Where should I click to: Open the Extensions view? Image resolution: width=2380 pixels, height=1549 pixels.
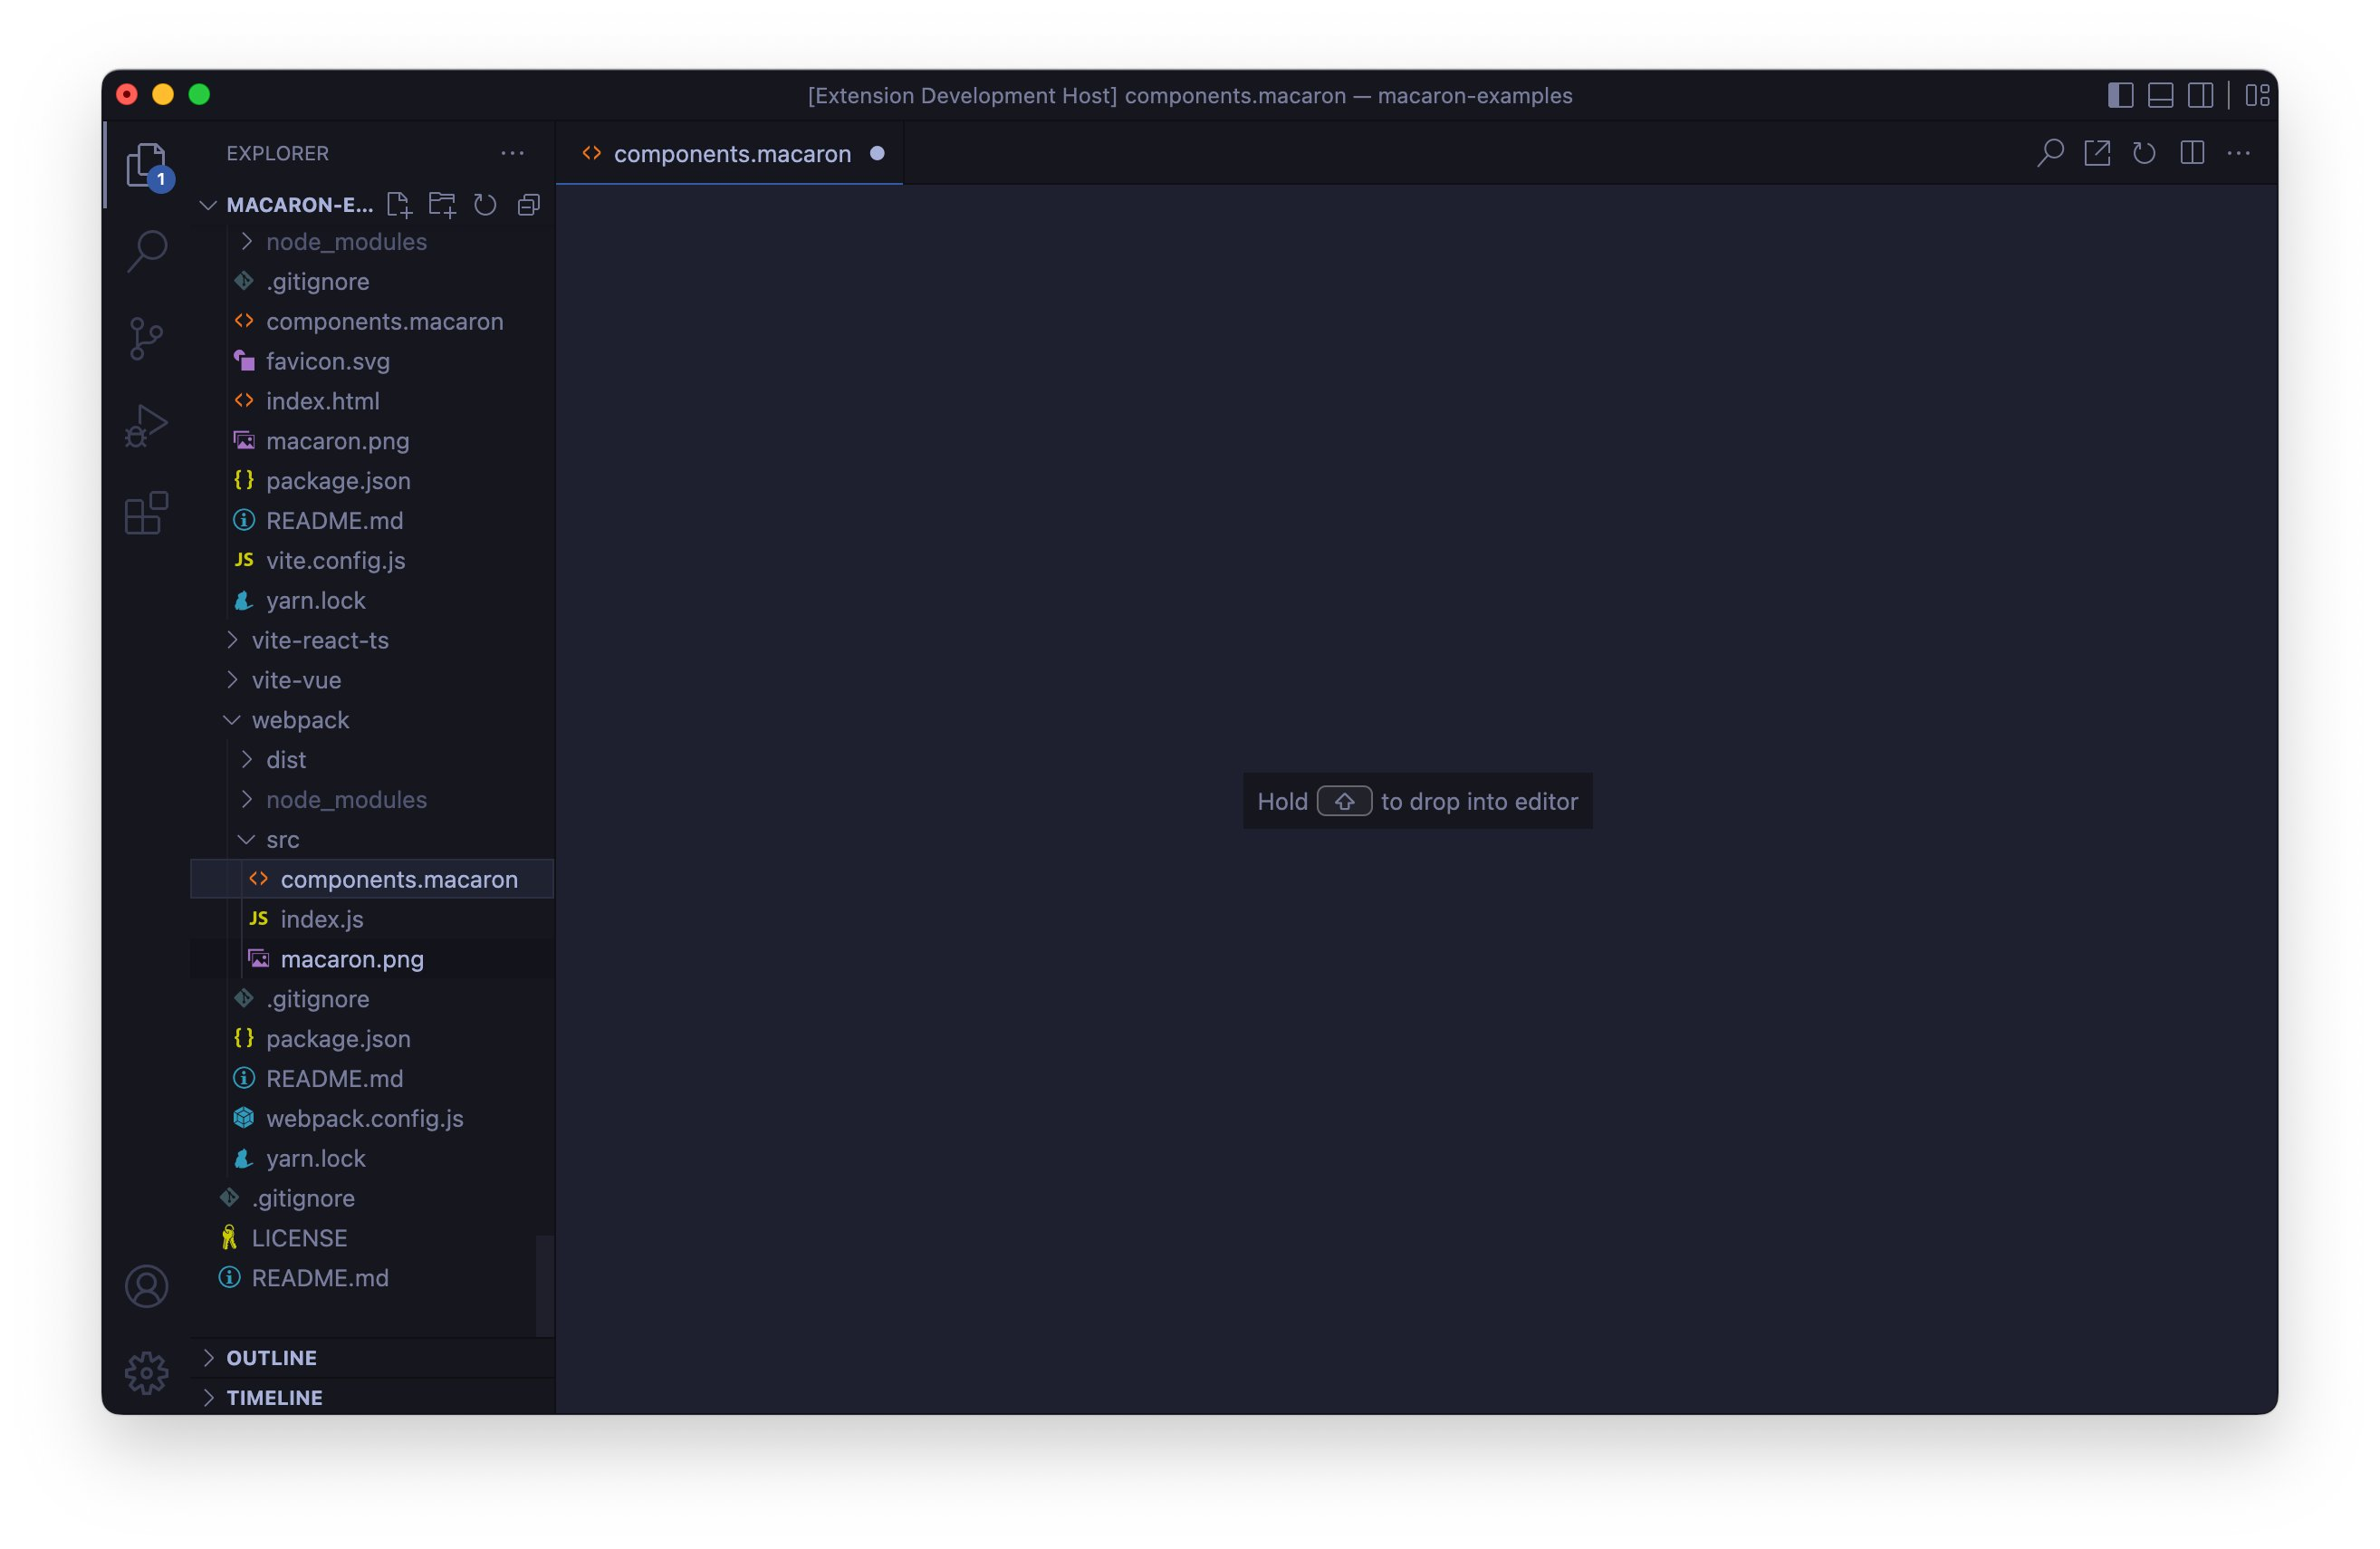coord(147,512)
